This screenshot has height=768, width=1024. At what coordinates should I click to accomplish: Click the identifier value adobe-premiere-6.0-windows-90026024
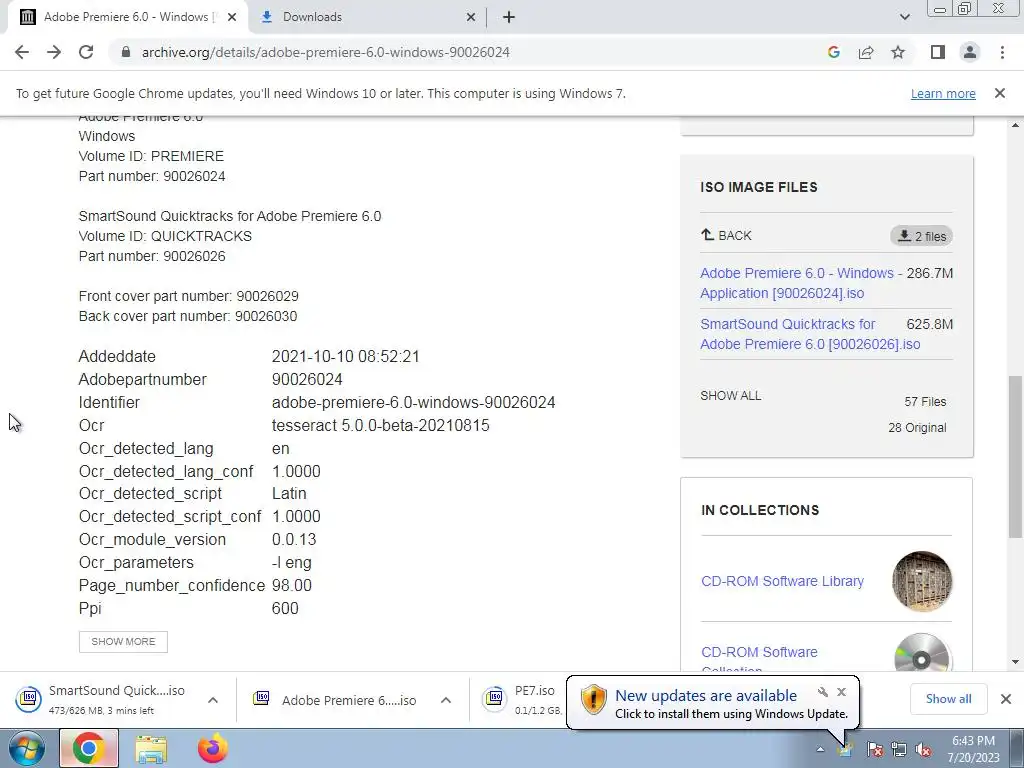point(413,402)
